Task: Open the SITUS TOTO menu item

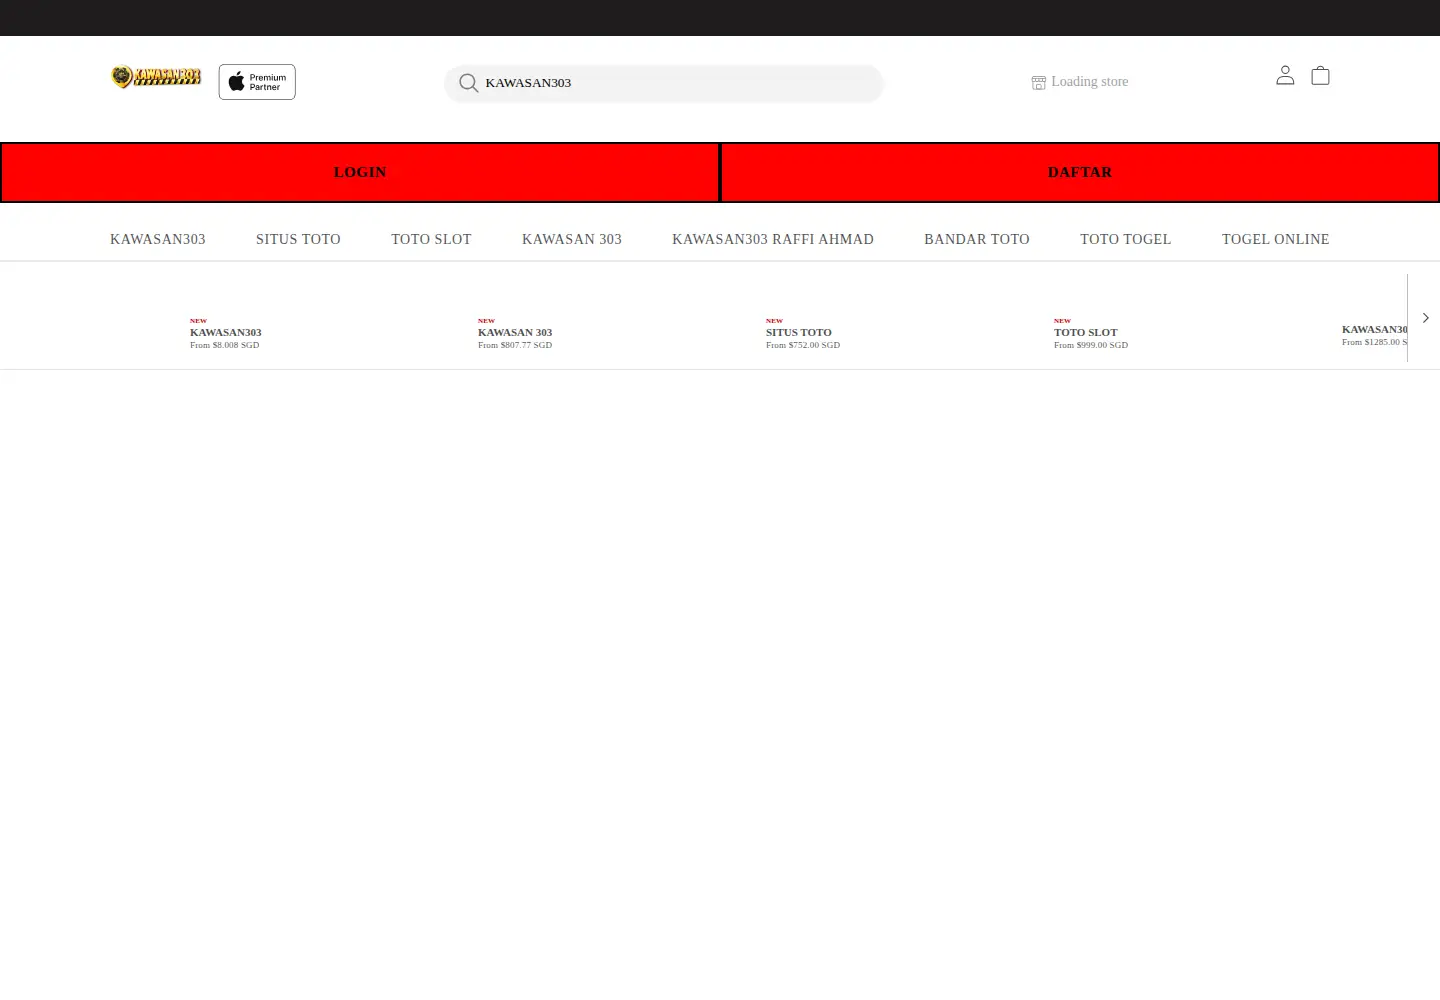Action: (298, 239)
